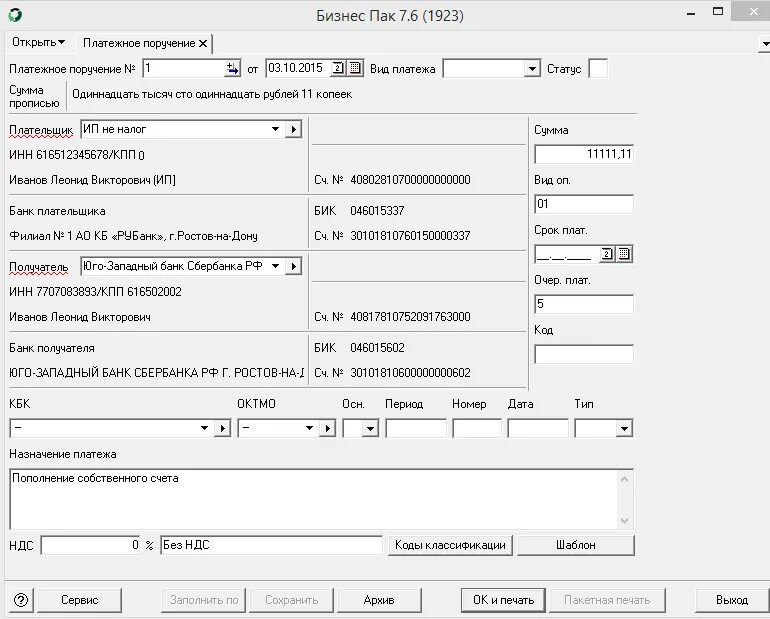This screenshot has height=619, width=770.
Task: Open the Открыть menu
Action: [x=38, y=42]
